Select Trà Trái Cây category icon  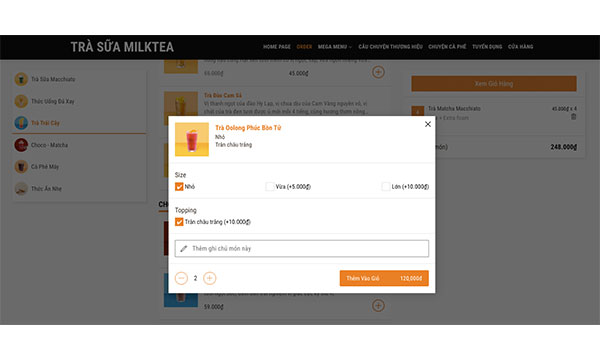click(21, 123)
